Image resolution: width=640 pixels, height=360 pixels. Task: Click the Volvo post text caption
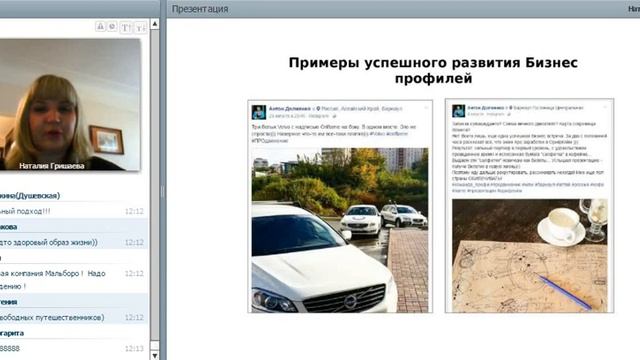coord(333,133)
